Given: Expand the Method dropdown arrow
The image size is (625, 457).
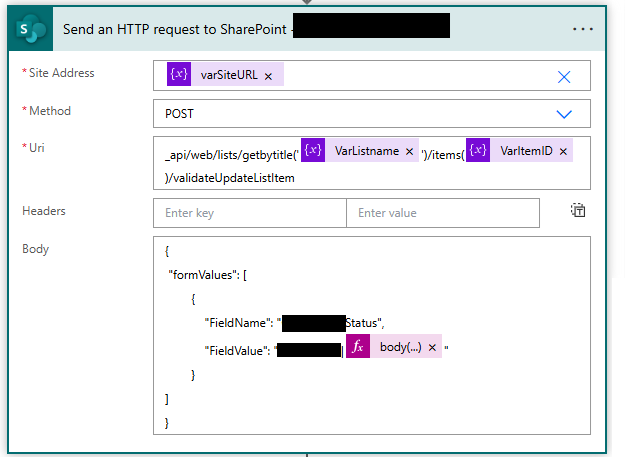Looking at the screenshot, I should click(563, 113).
